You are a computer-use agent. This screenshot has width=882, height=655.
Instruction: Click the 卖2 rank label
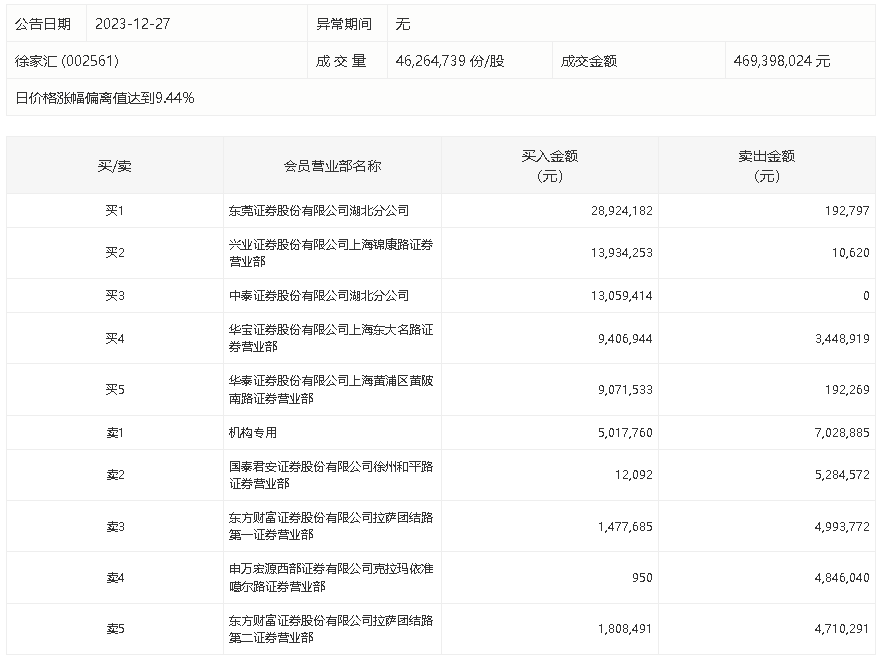[x=115, y=475]
